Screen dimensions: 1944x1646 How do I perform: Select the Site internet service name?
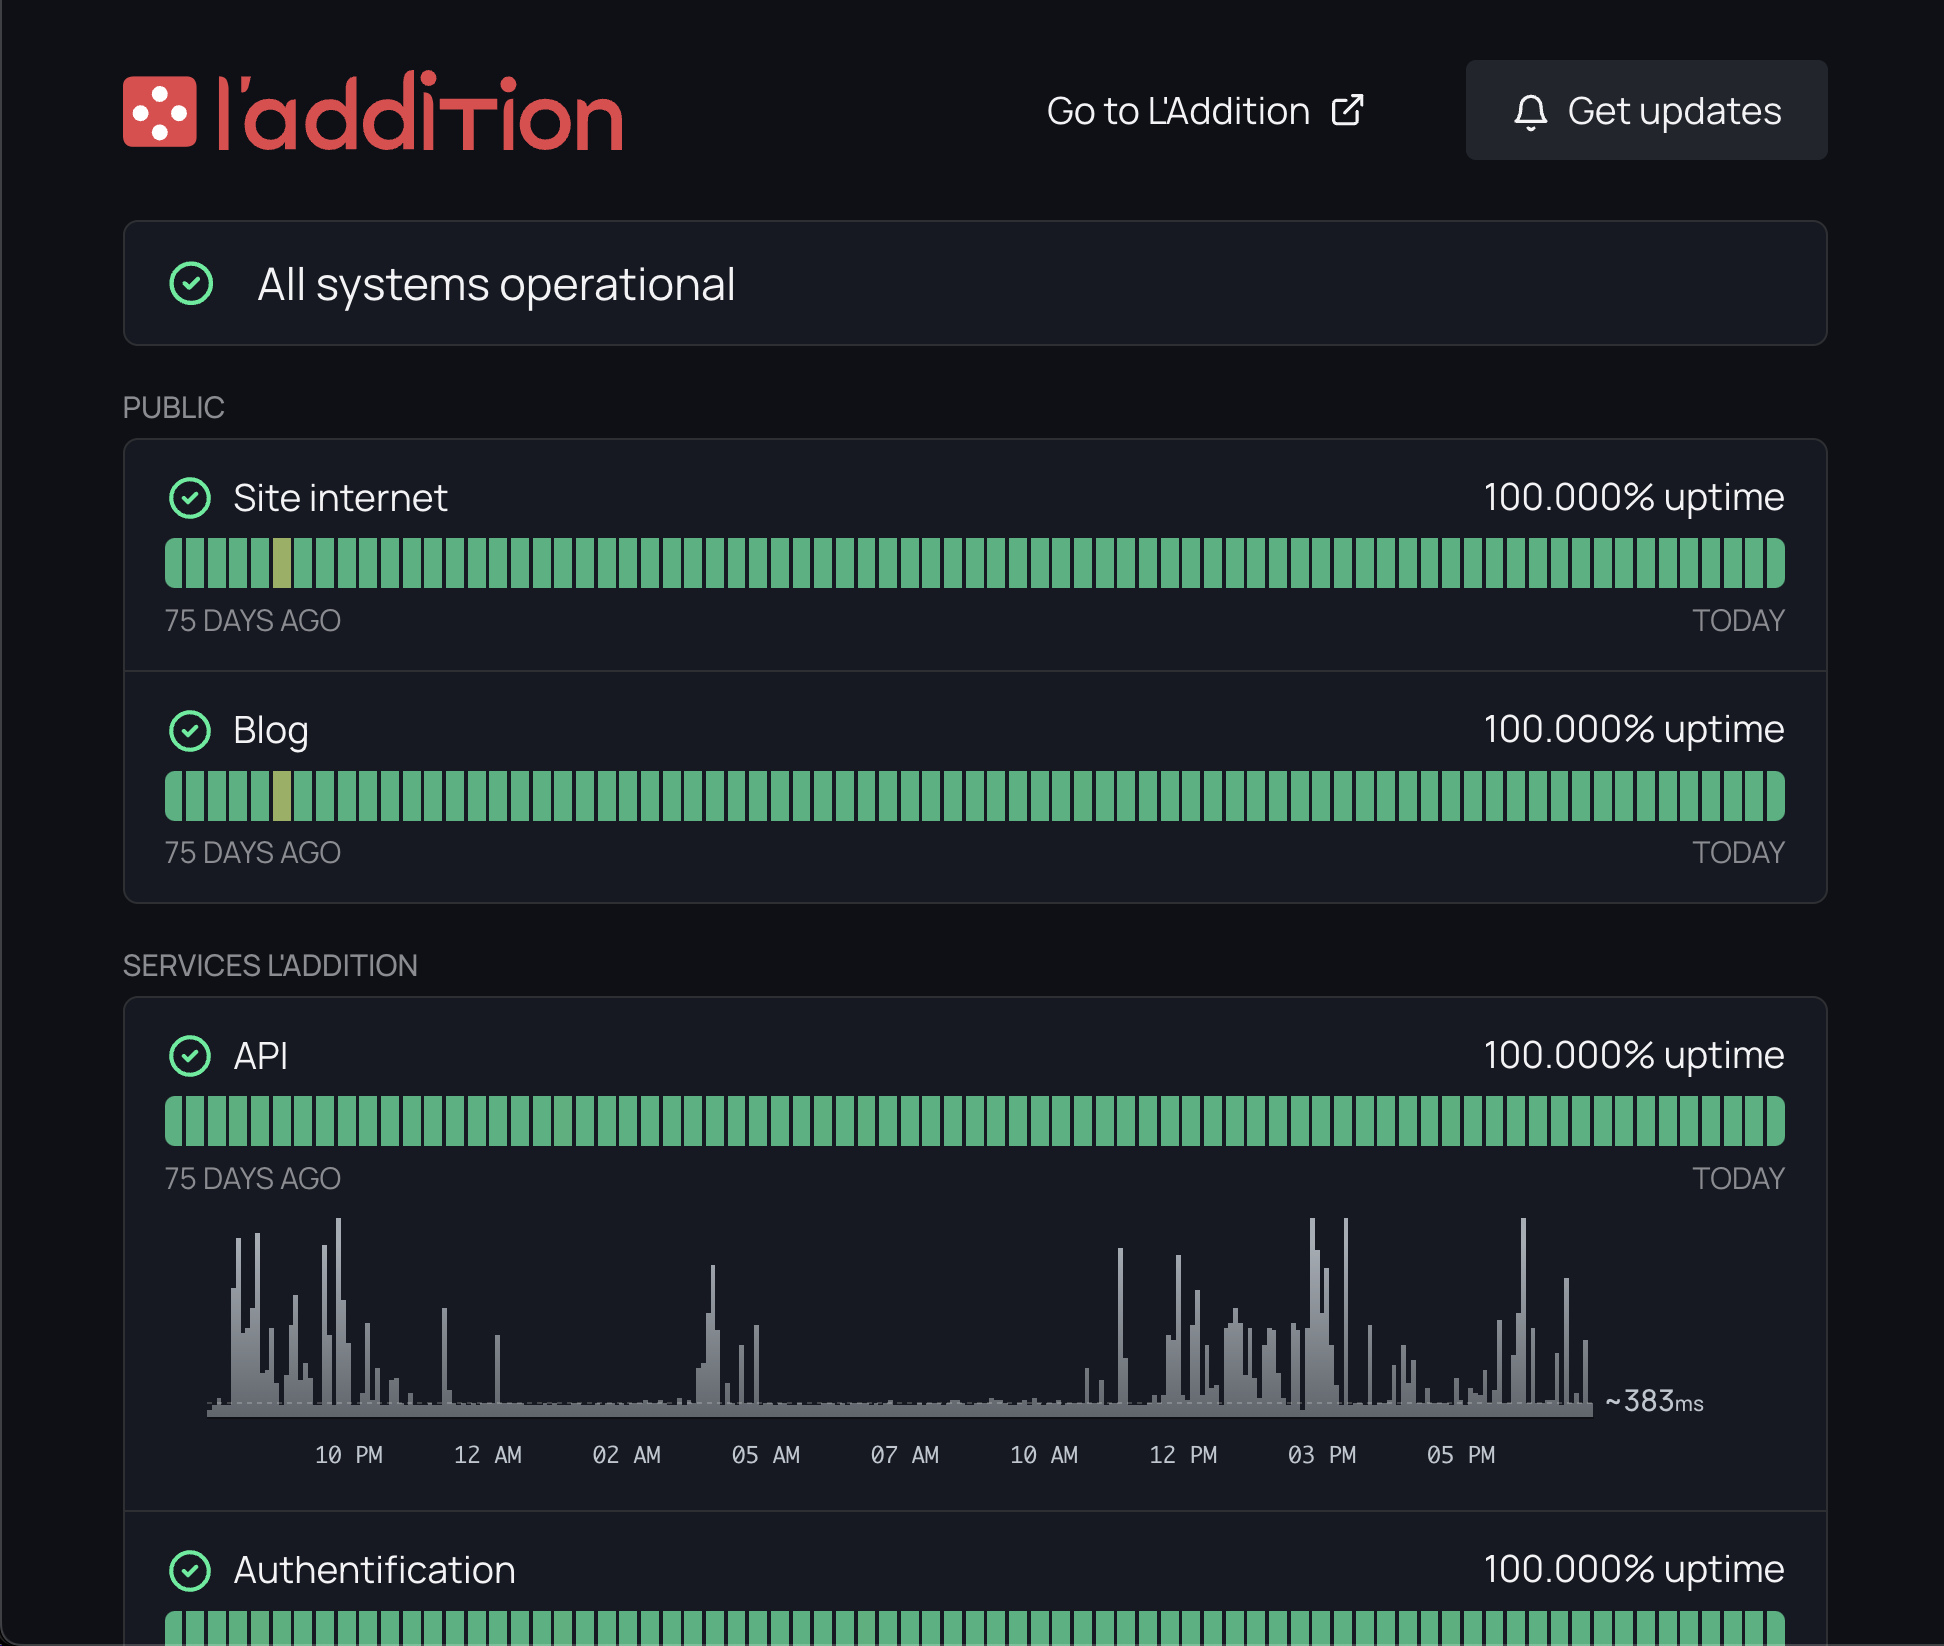[340, 498]
